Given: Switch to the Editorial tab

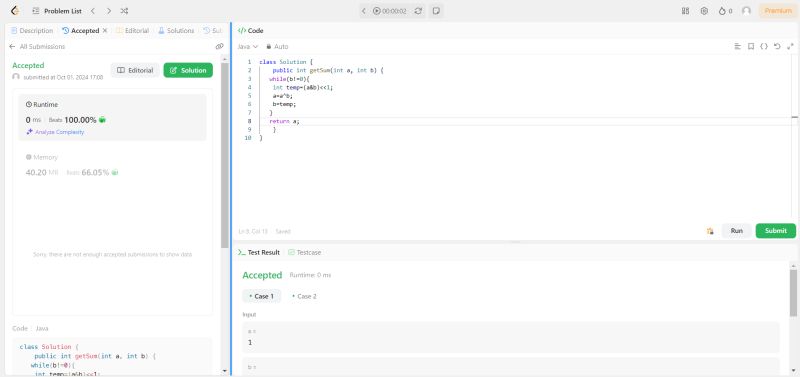Looking at the screenshot, I should click(x=133, y=31).
